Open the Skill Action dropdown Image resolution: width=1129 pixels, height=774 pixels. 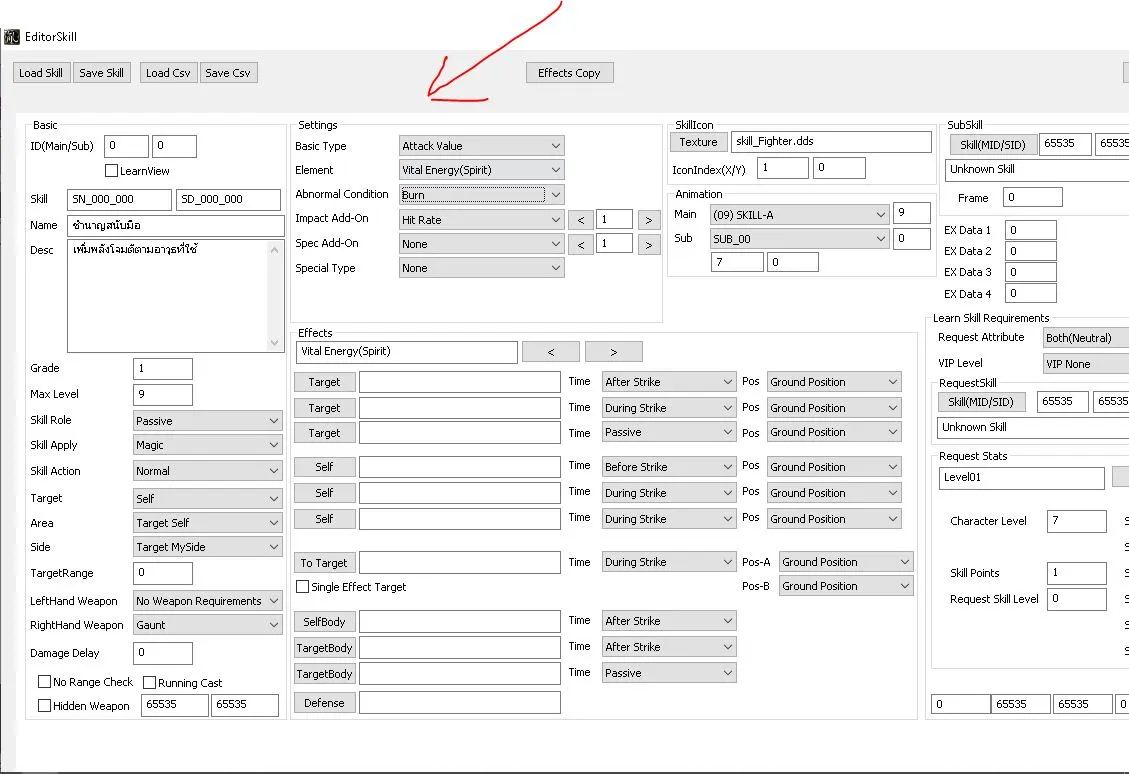[207, 471]
